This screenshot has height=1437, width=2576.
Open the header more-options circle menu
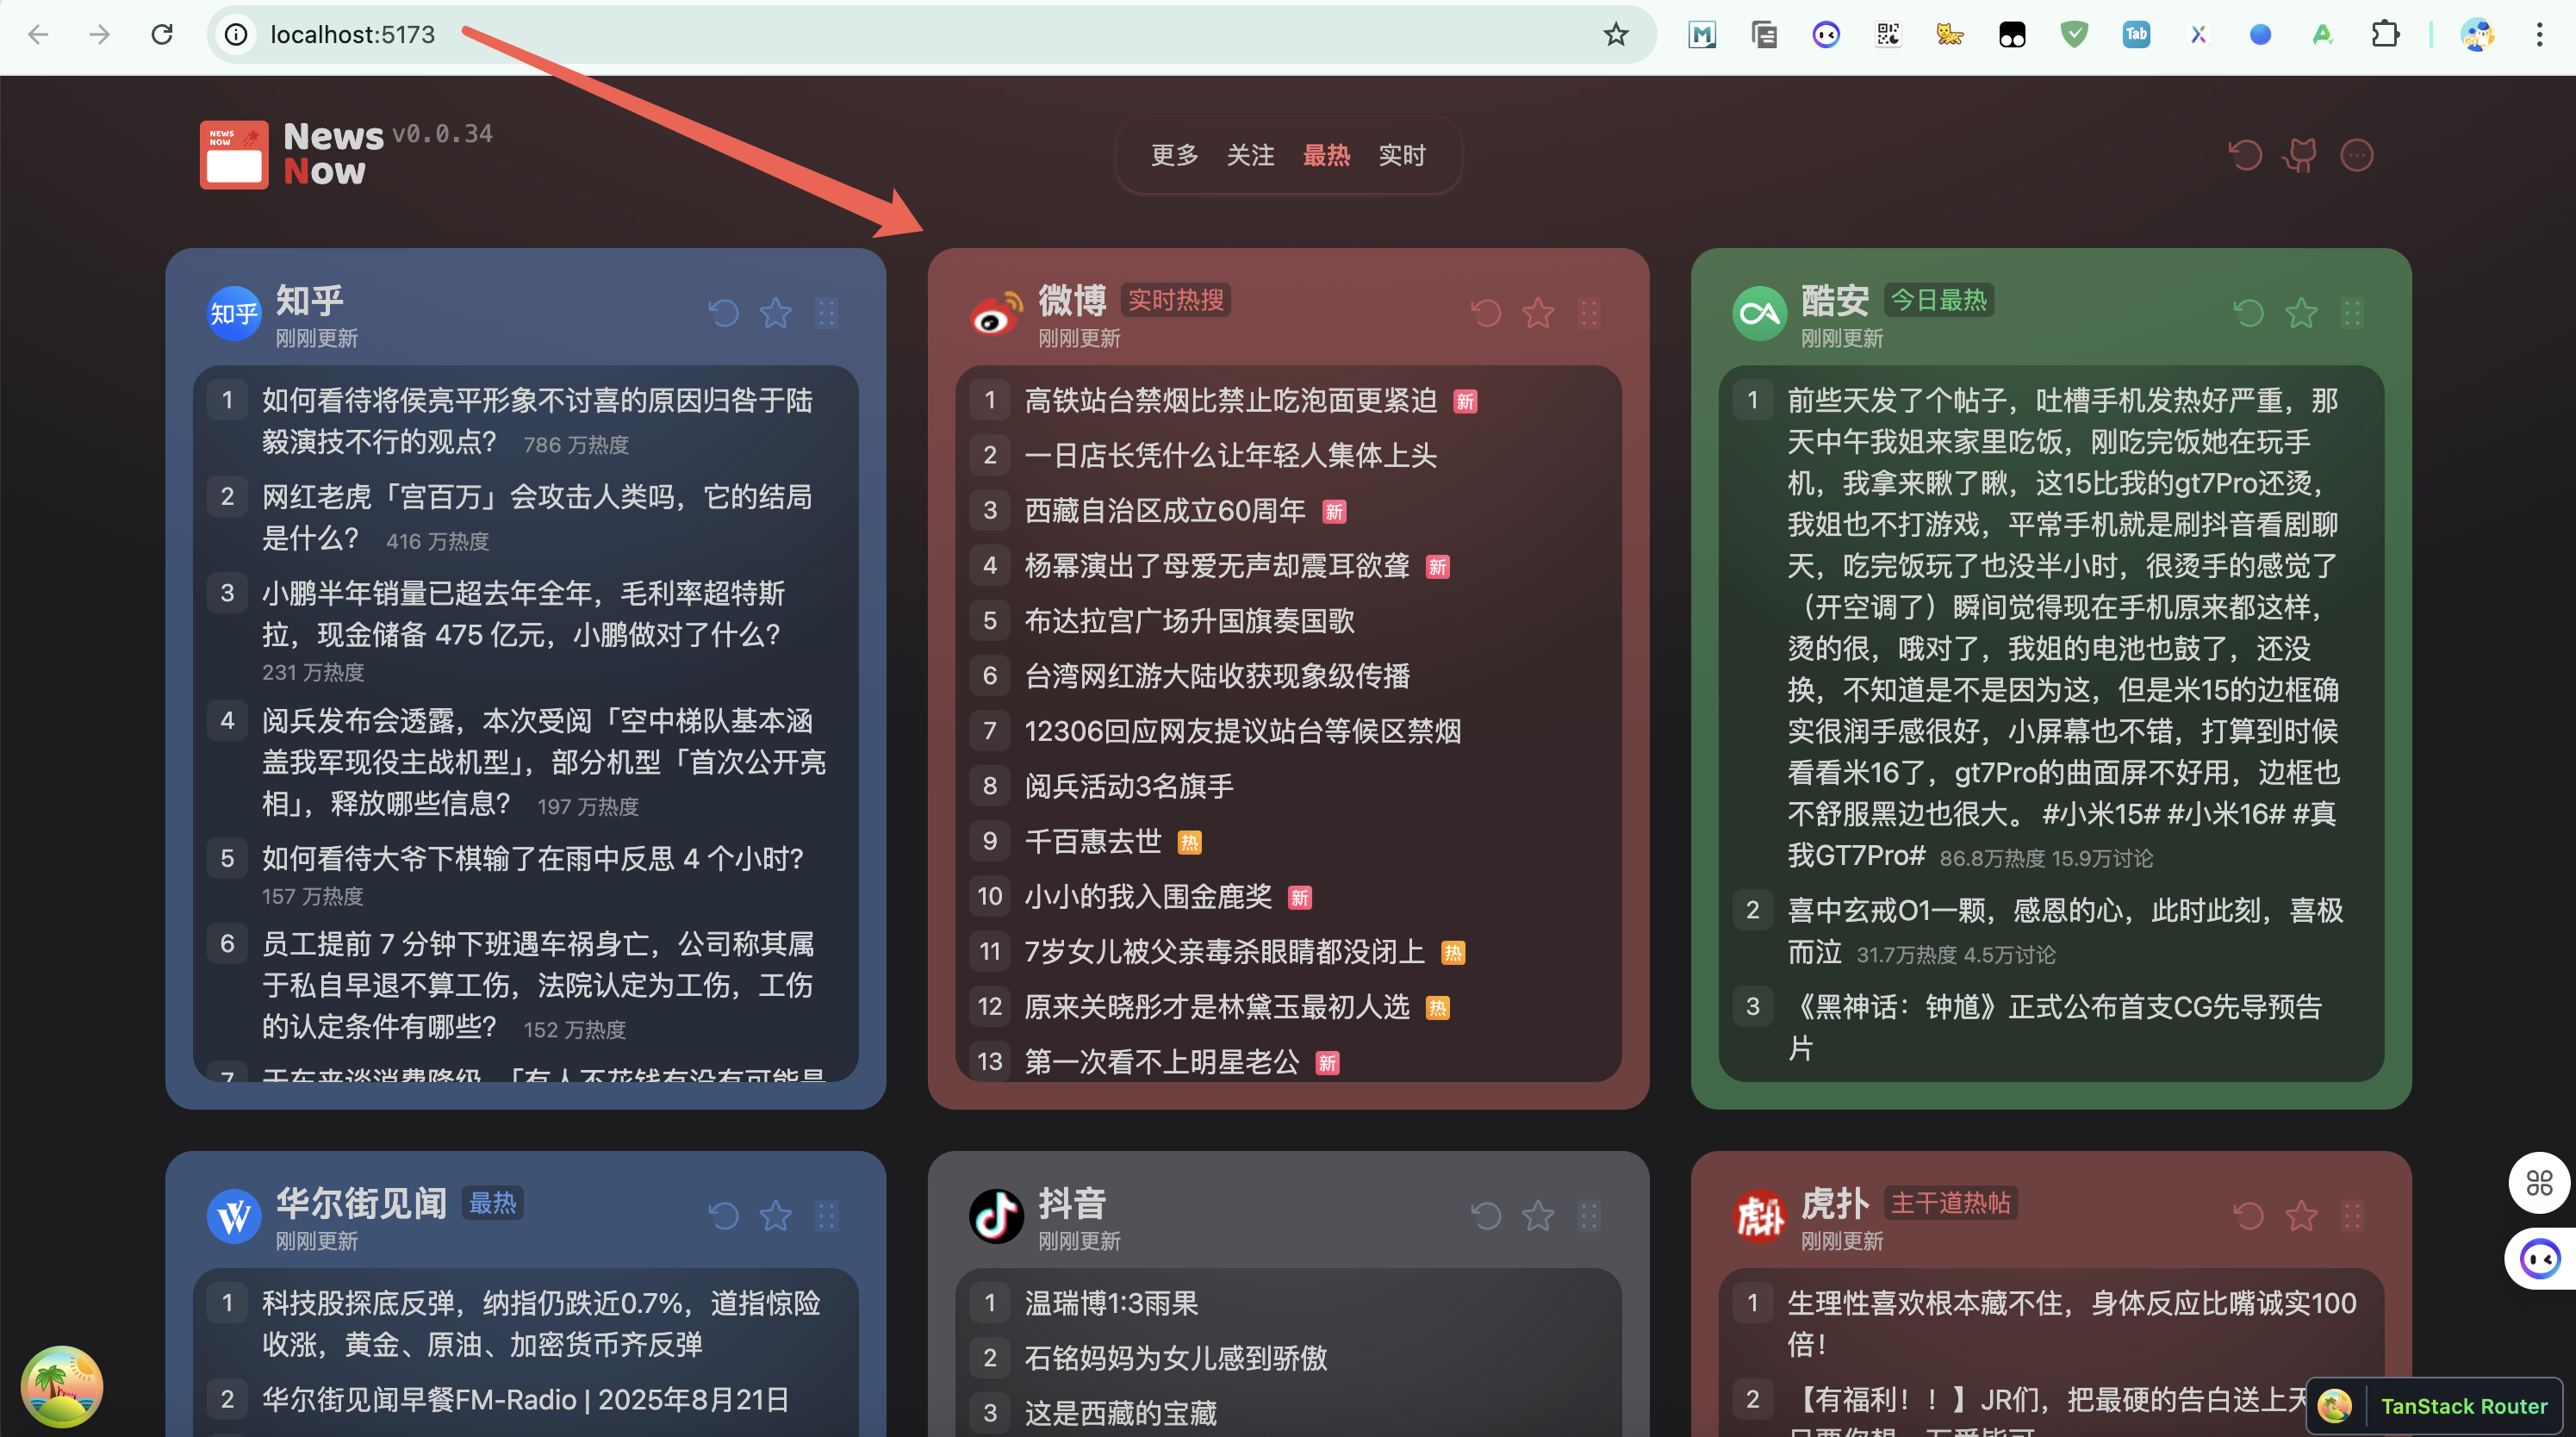(x=2357, y=155)
